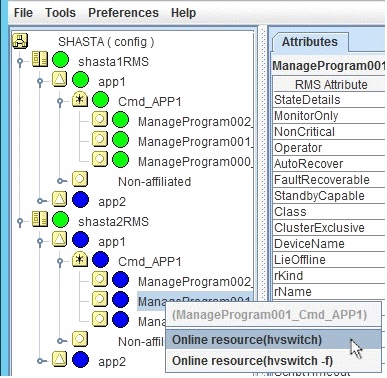Choose Online resource(hvswitch) from context menu
This screenshot has width=387, height=378.
point(273,340)
